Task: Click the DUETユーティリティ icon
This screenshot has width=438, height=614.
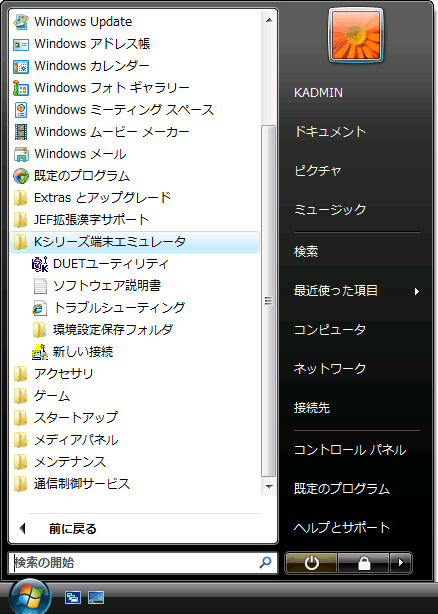Action: tap(40, 264)
